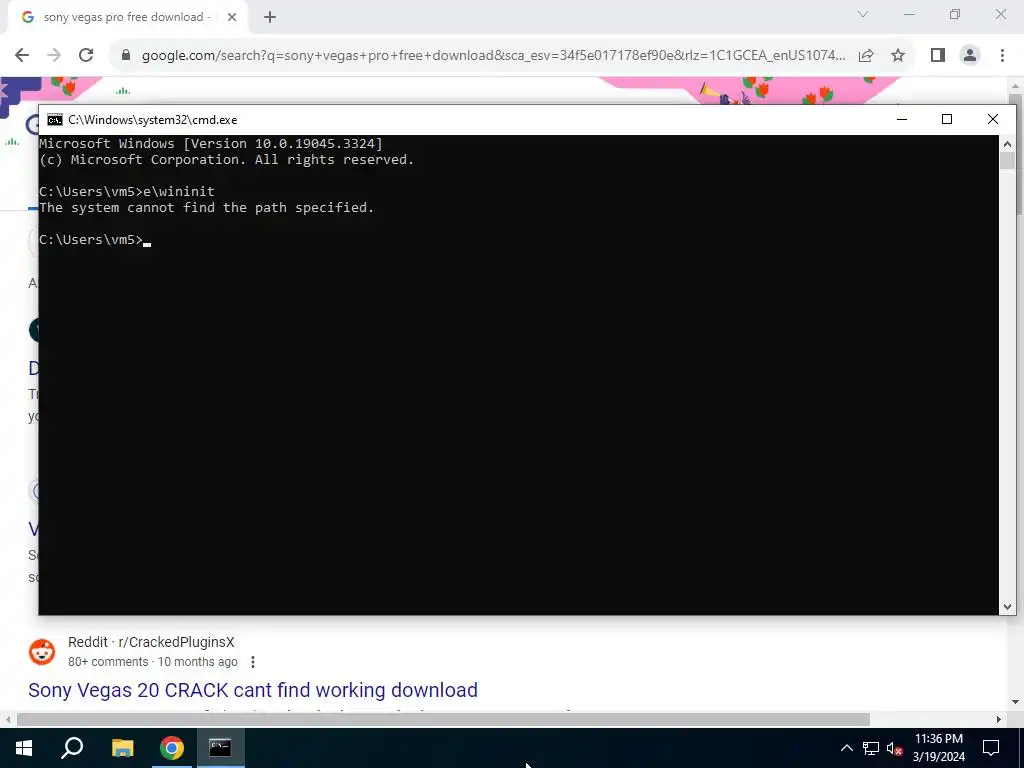Click inside the command prompt console area
The image size is (1024, 768).
click(x=519, y=375)
